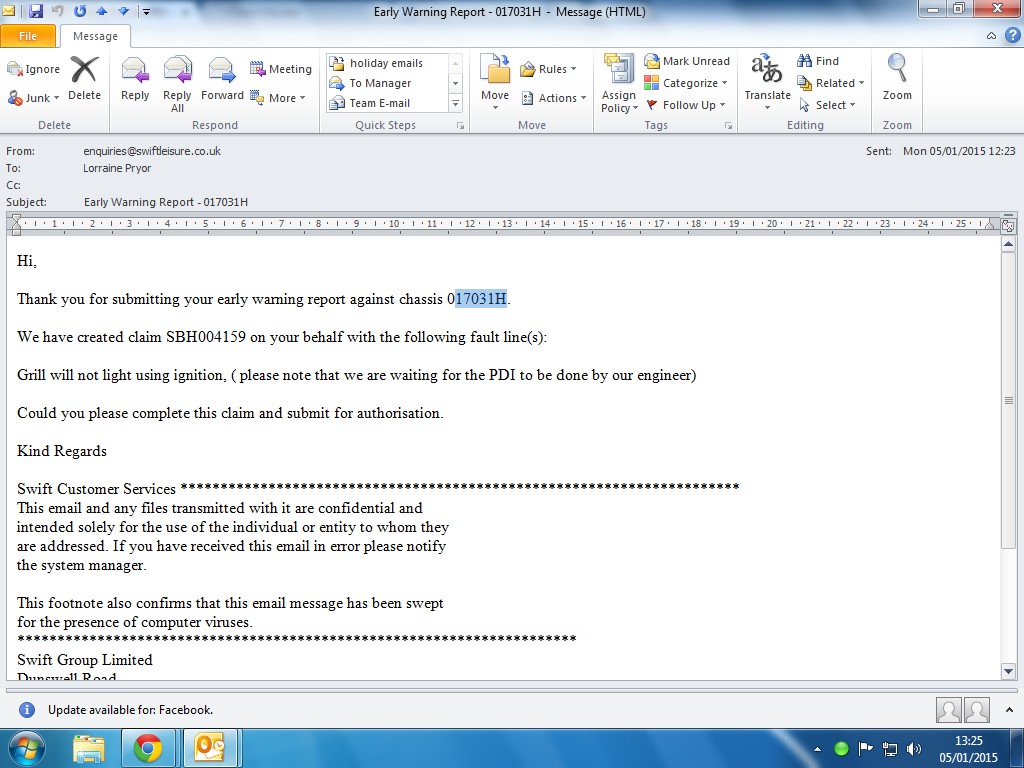Expand the Rules dropdown

549,69
